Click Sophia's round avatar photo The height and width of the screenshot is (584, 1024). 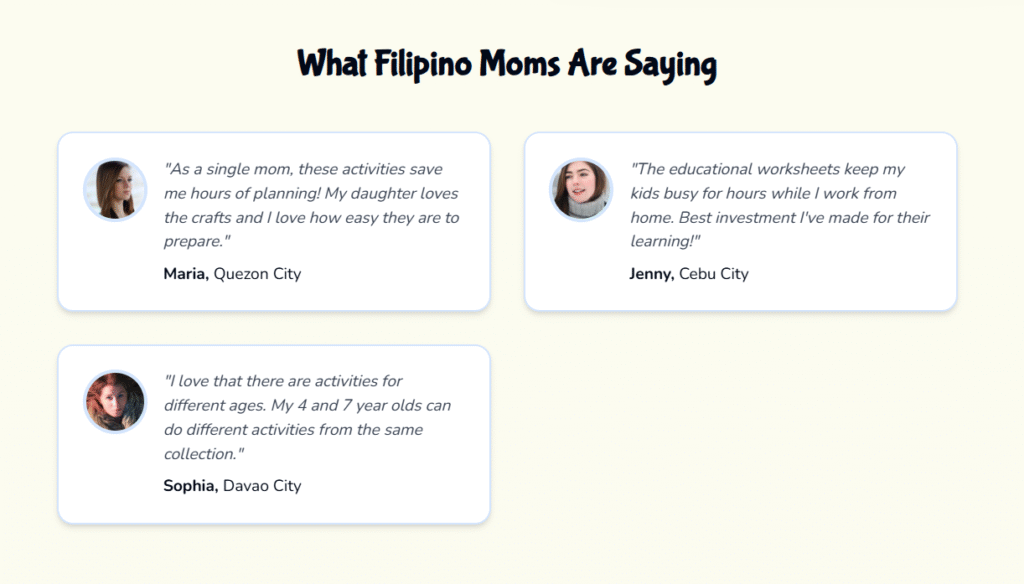pyautogui.click(x=115, y=402)
